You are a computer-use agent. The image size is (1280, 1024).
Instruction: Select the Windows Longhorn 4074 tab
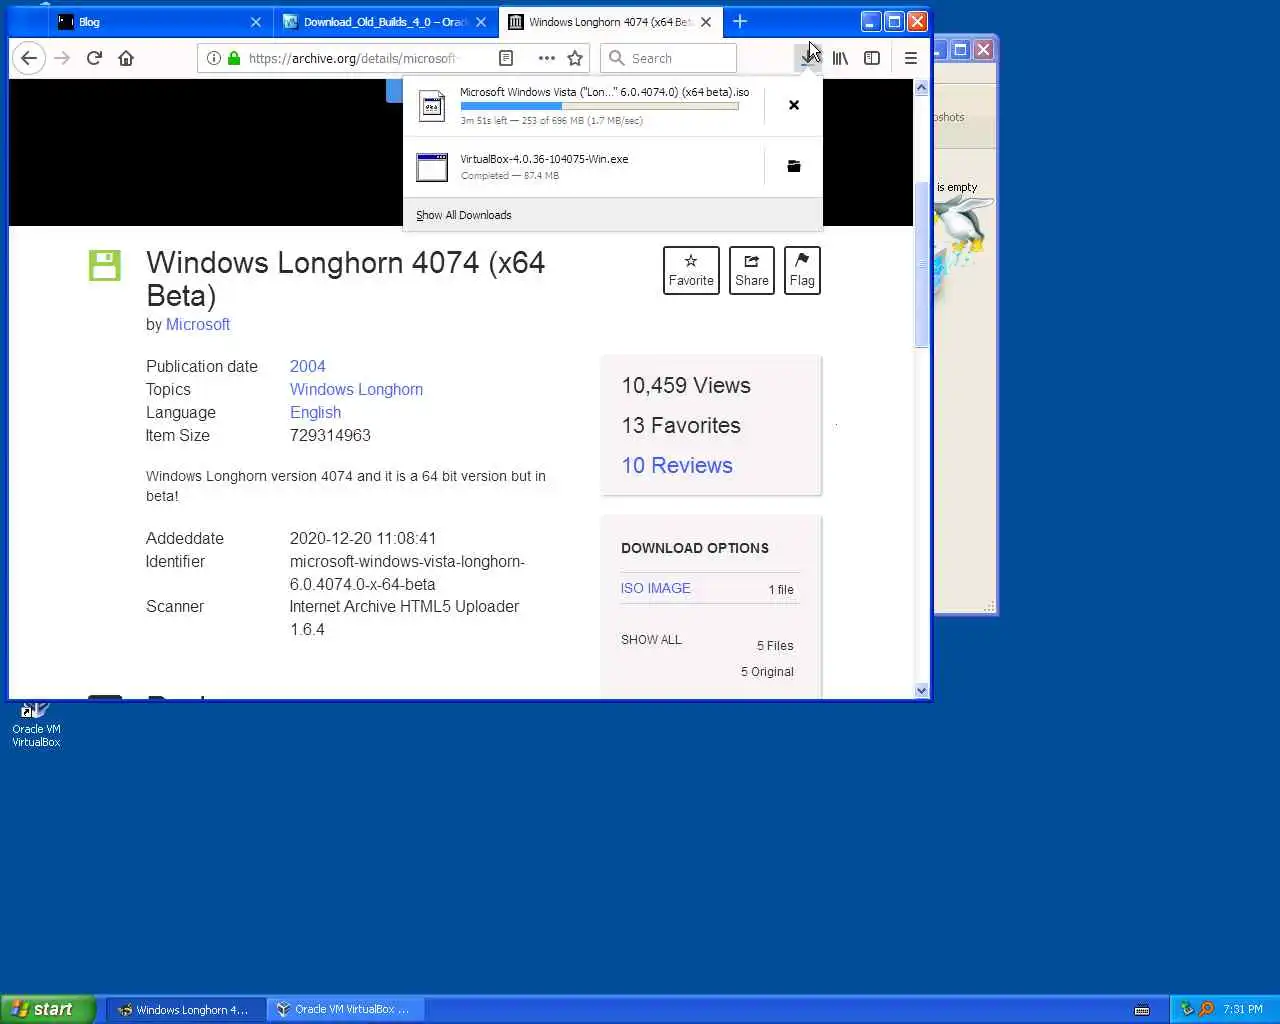point(610,21)
